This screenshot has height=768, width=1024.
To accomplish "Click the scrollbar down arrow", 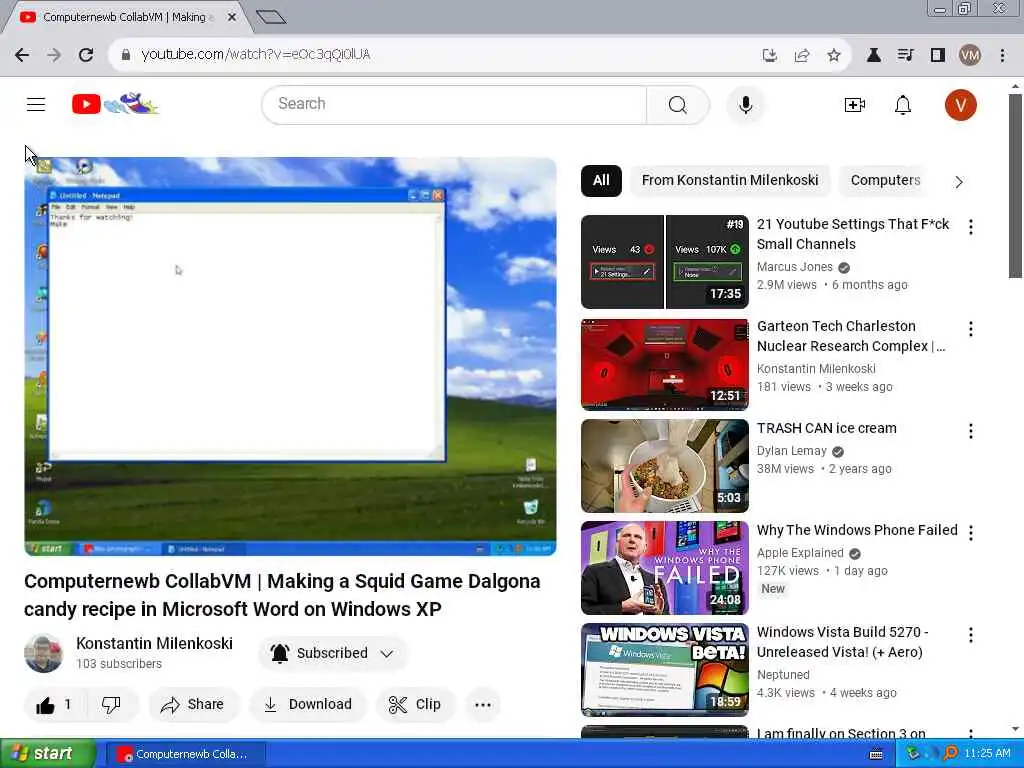I will pos(1015,729).
